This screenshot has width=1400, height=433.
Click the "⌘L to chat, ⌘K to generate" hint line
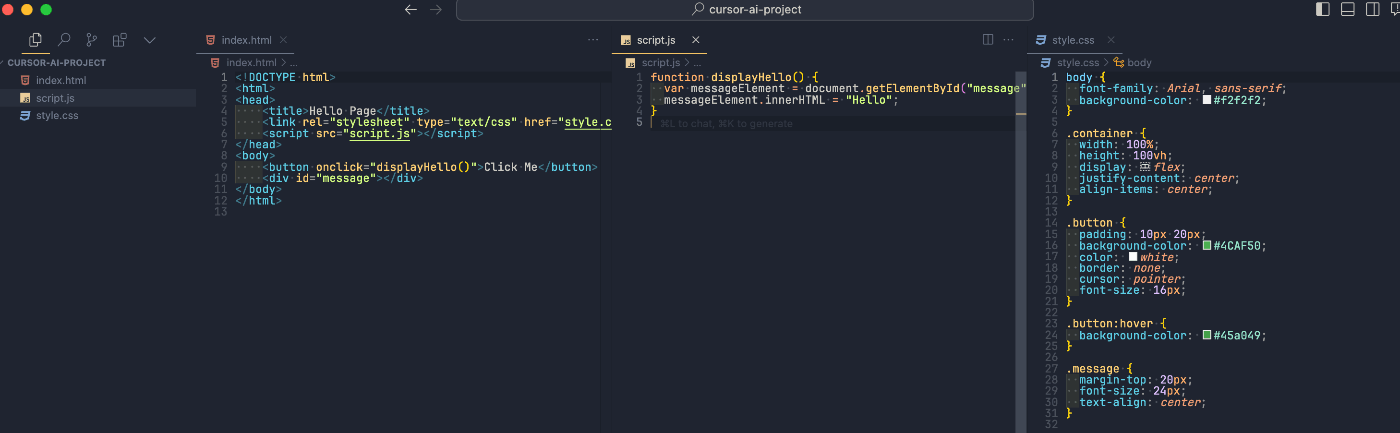coord(726,124)
